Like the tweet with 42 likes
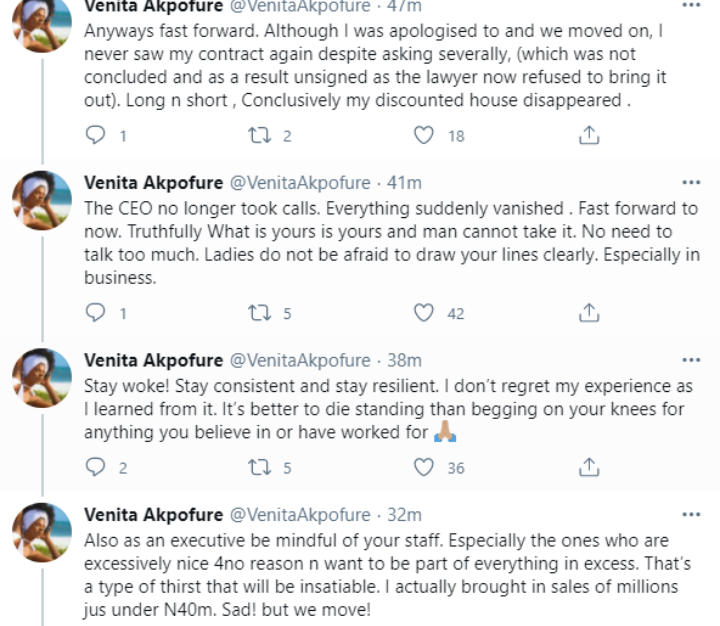This screenshot has height=626, width=720. tap(426, 314)
